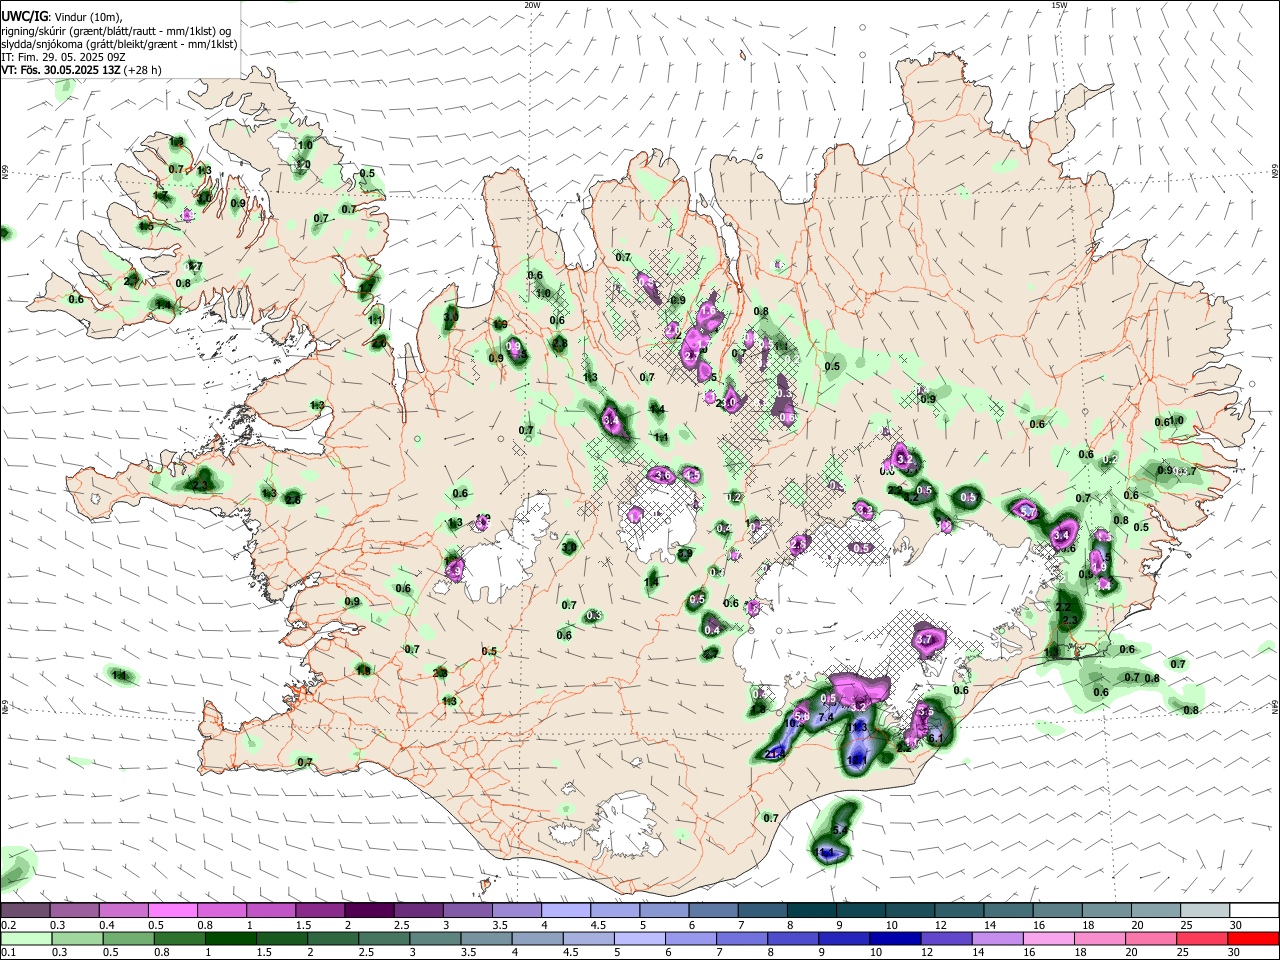Viewport: 1280px width, 960px height.
Task: Click the '6.1' precipitation value on the map
Action: click(935, 738)
